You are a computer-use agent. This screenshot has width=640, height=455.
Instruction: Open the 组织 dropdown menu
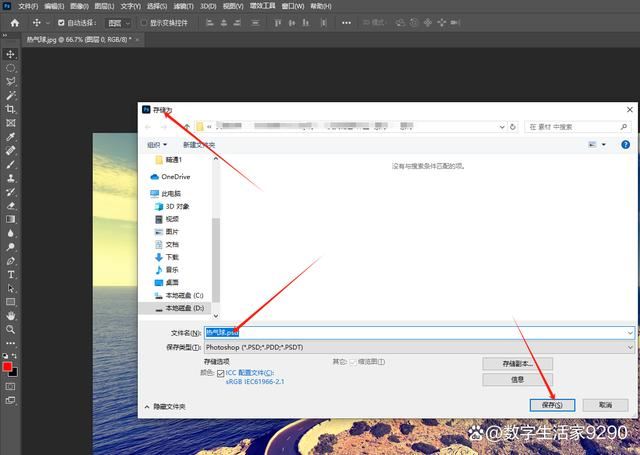(157, 145)
